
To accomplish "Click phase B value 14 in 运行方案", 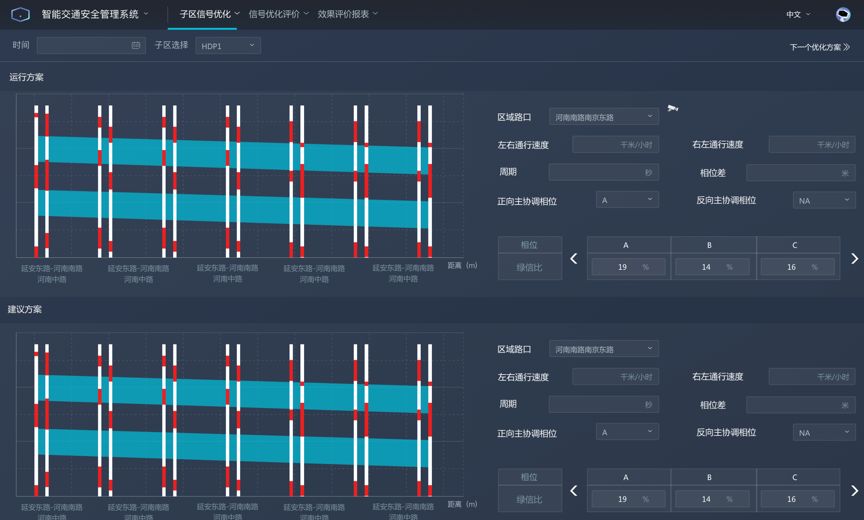I will [x=712, y=267].
